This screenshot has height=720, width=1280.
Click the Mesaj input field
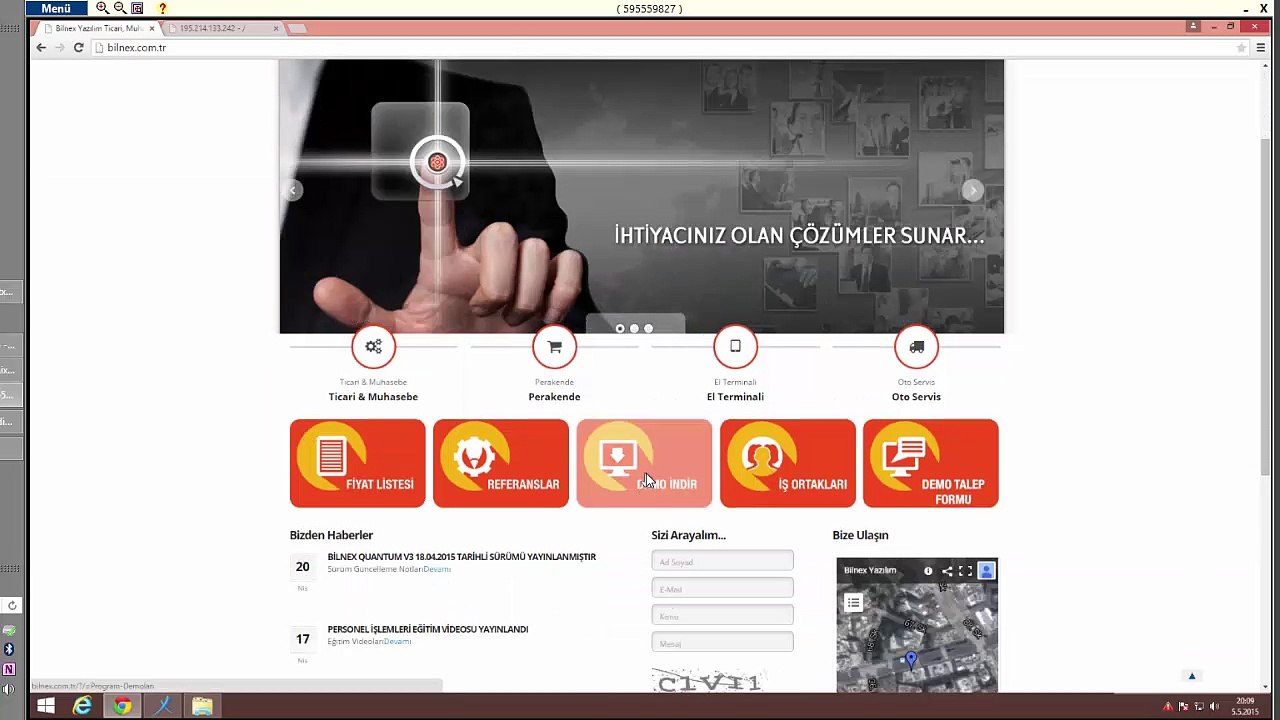coord(722,642)
